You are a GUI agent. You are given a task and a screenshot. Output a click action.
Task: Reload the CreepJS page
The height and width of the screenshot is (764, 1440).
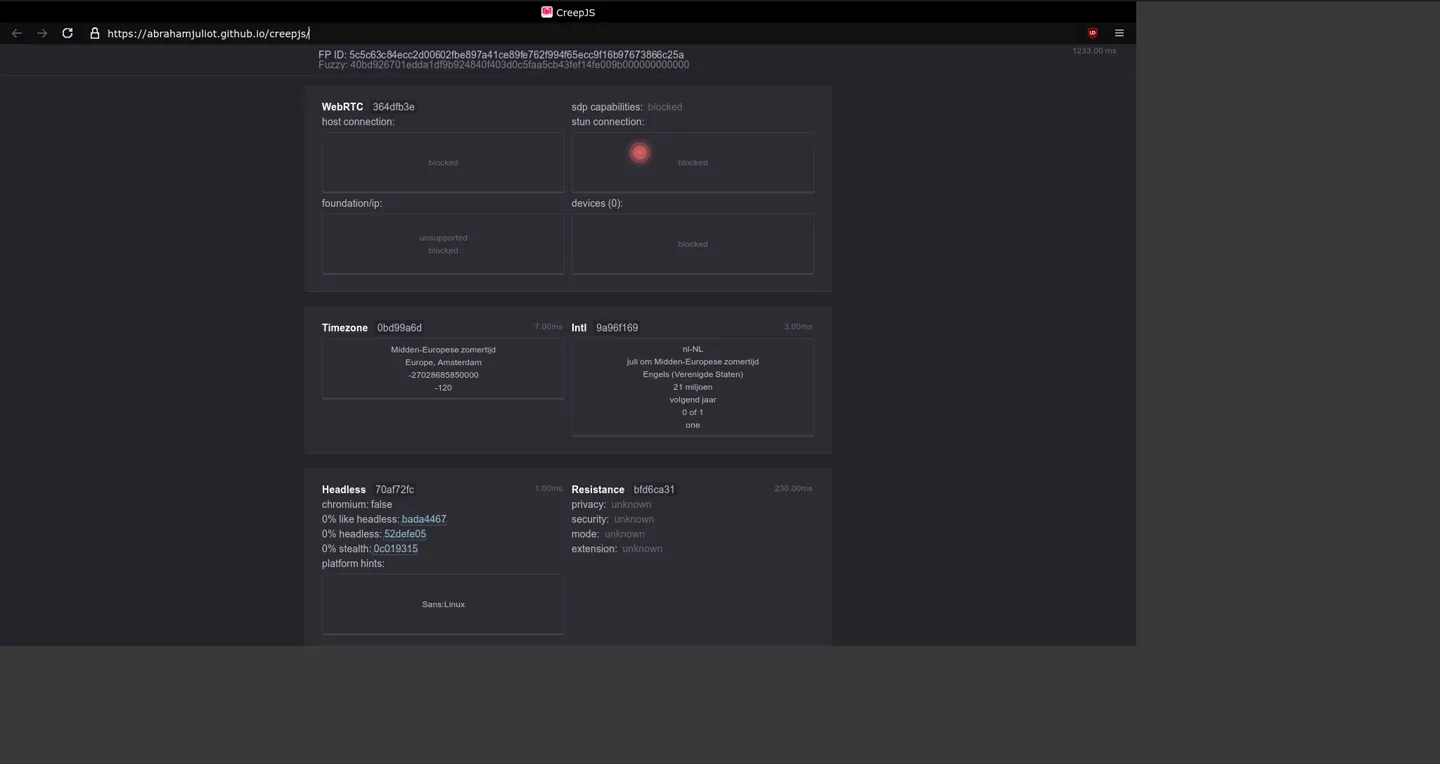(67, 33)
